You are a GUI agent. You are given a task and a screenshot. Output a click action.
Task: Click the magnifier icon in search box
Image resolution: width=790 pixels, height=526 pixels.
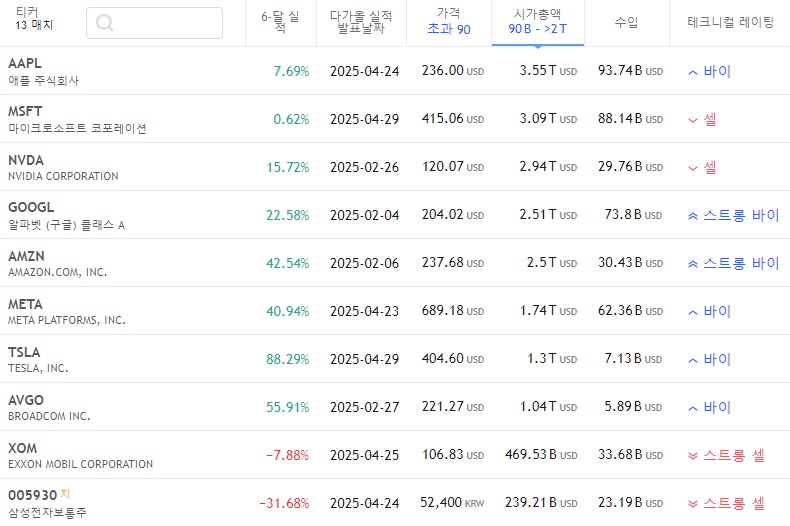104,23
